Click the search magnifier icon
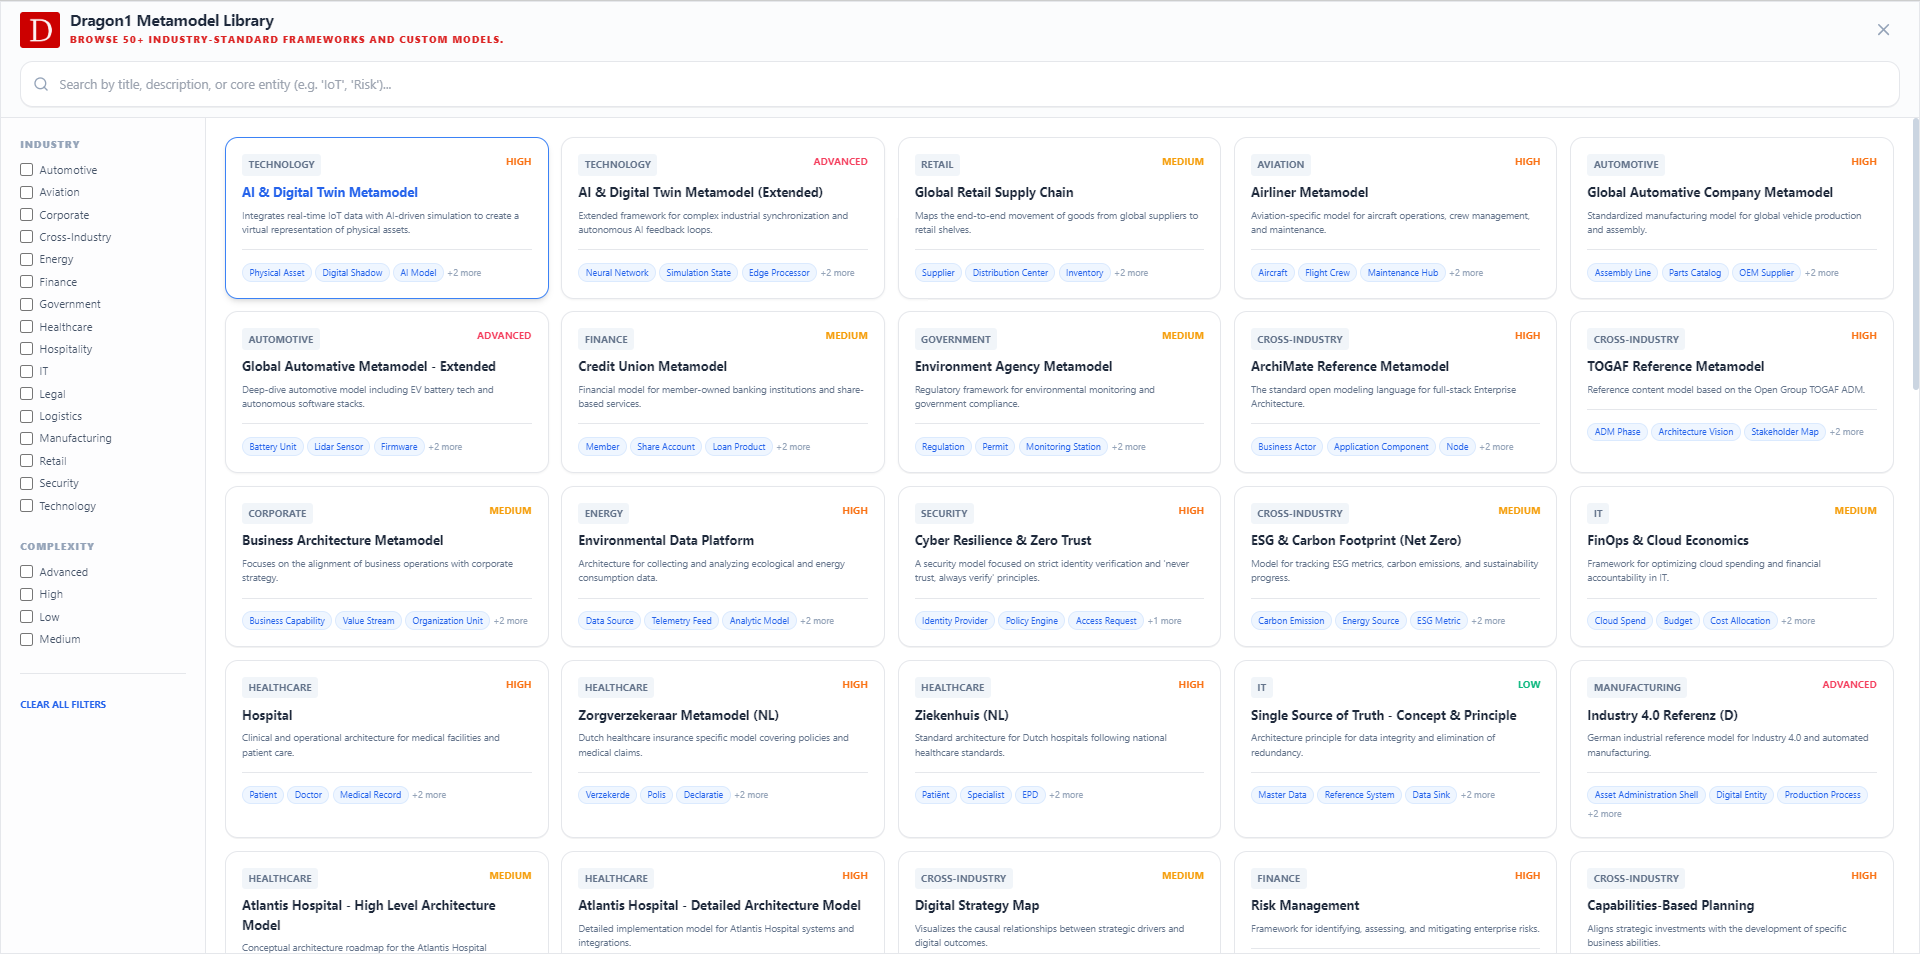1926x954 pixels. (x=41, y=85)
